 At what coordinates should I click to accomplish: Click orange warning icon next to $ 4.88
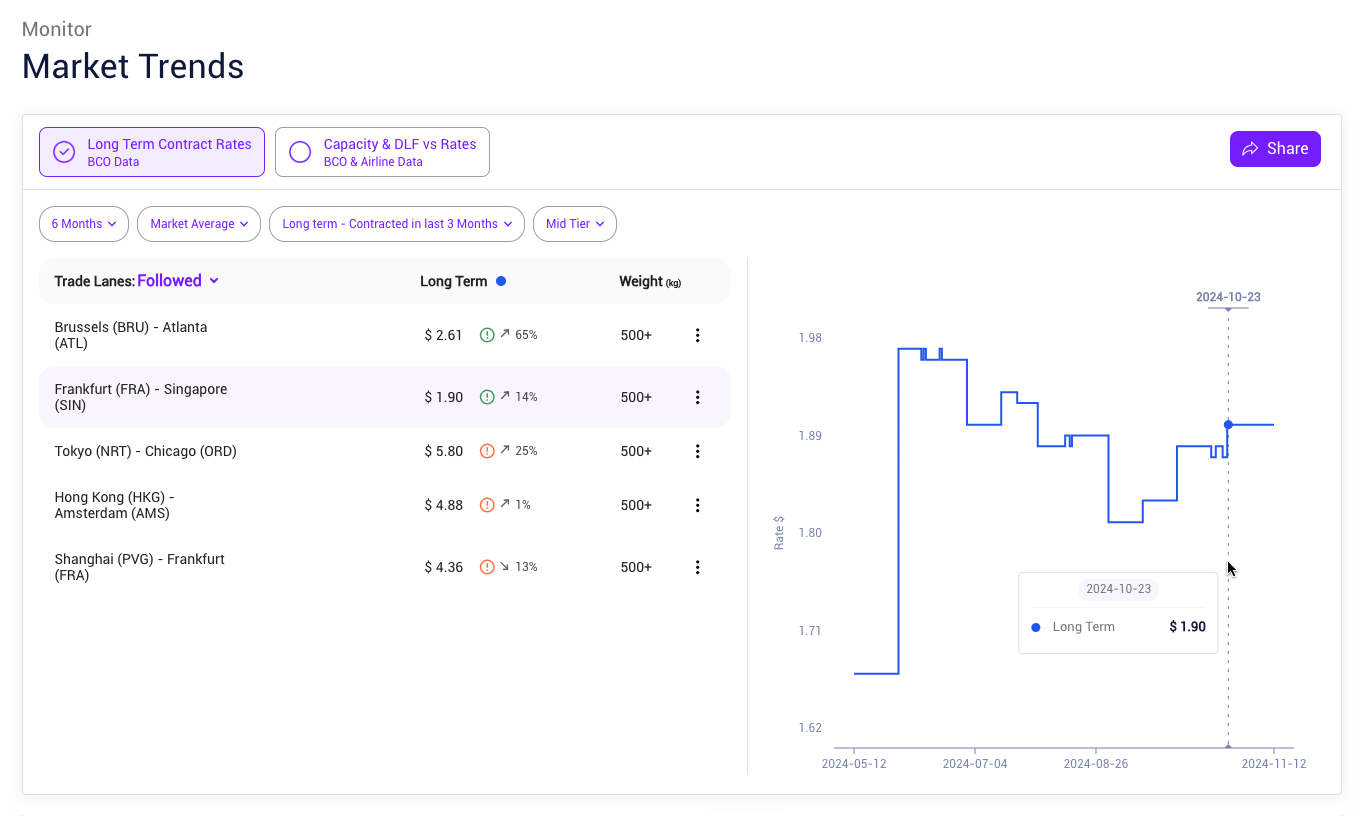click(487, 505)
